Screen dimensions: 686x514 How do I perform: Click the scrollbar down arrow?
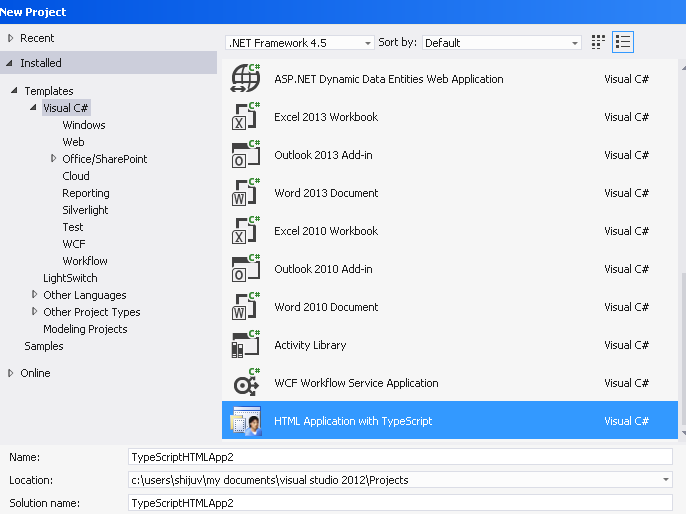click(x=683, y=433)
